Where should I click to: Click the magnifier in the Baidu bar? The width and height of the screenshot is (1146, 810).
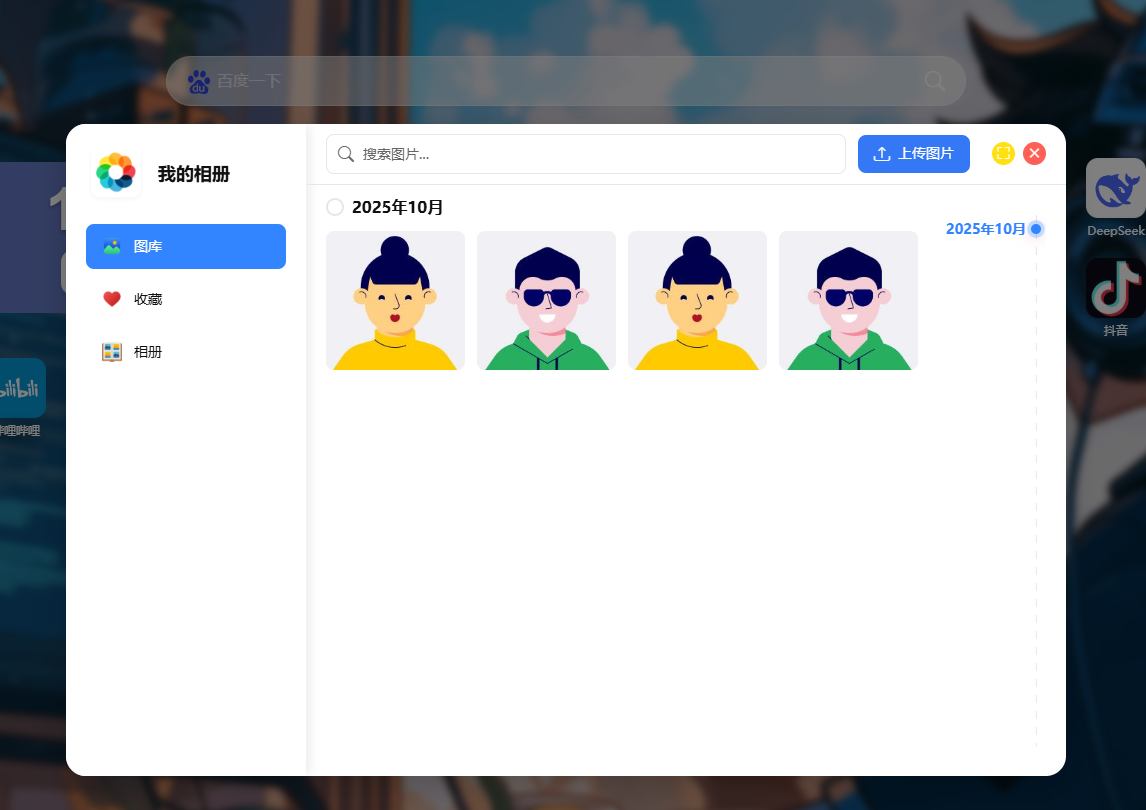pos(934,81)
